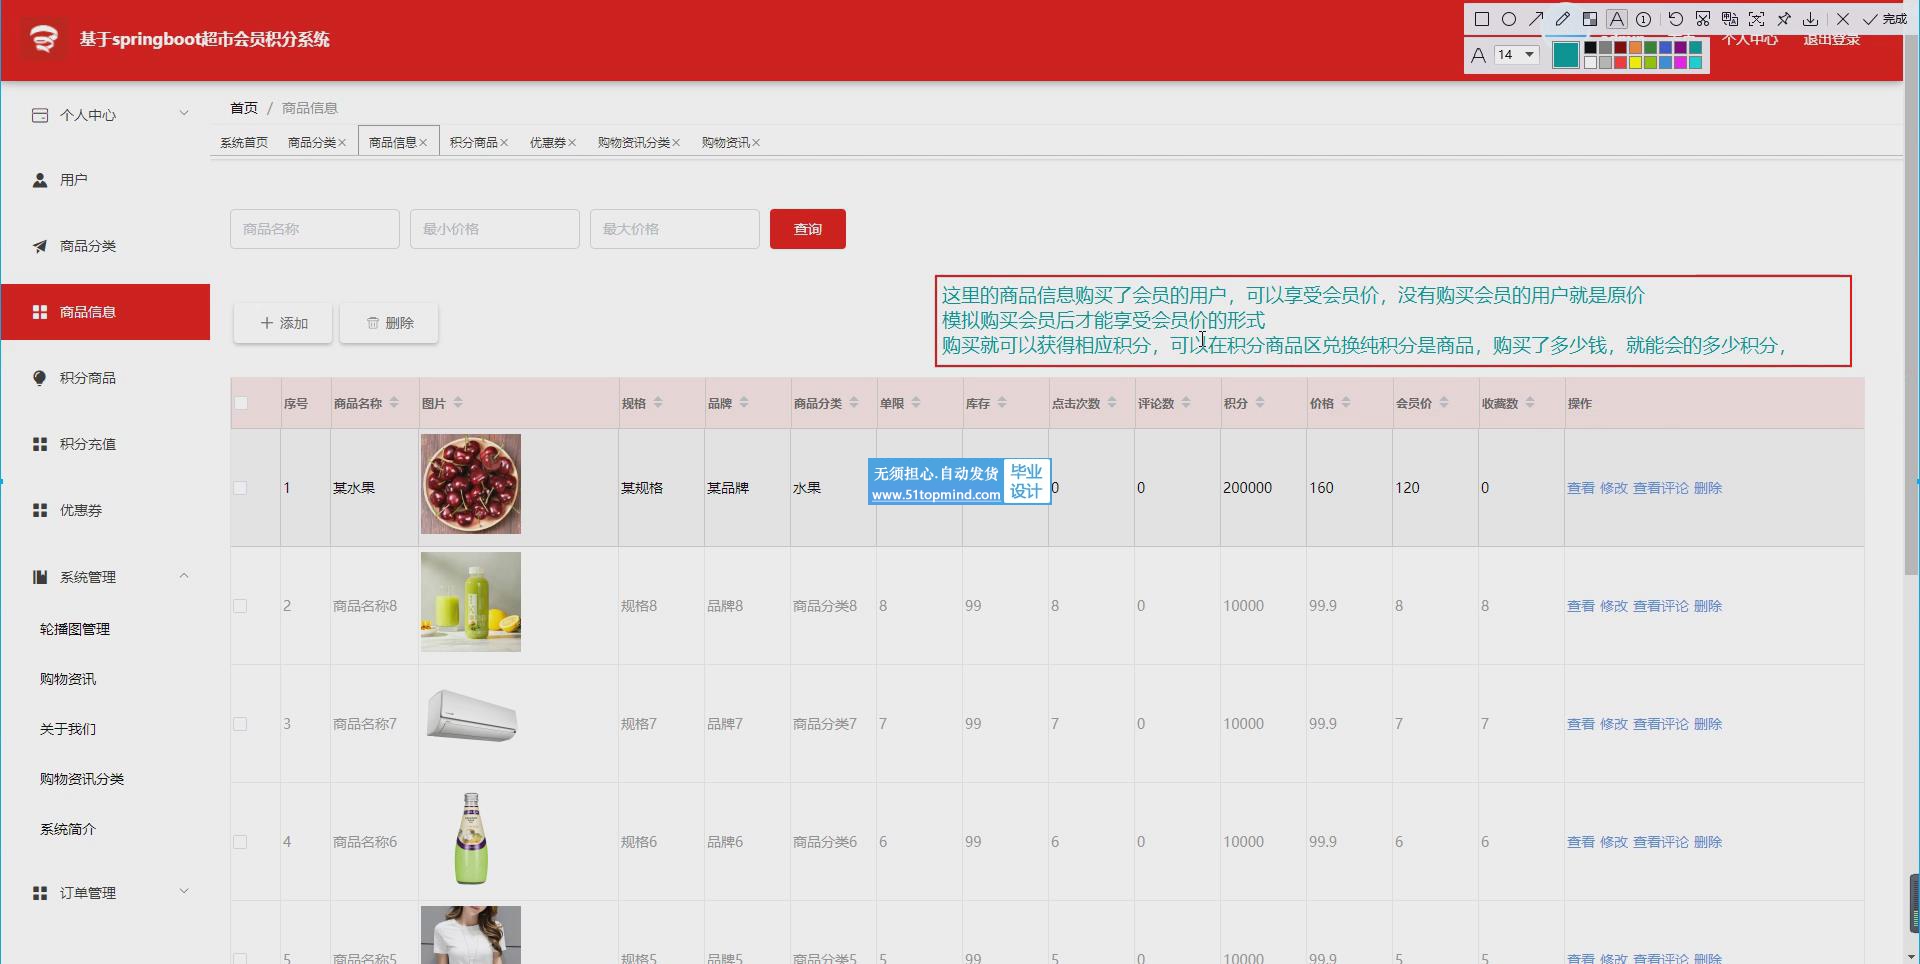Close the 优惠券 tab with its X

click(572, 143)
